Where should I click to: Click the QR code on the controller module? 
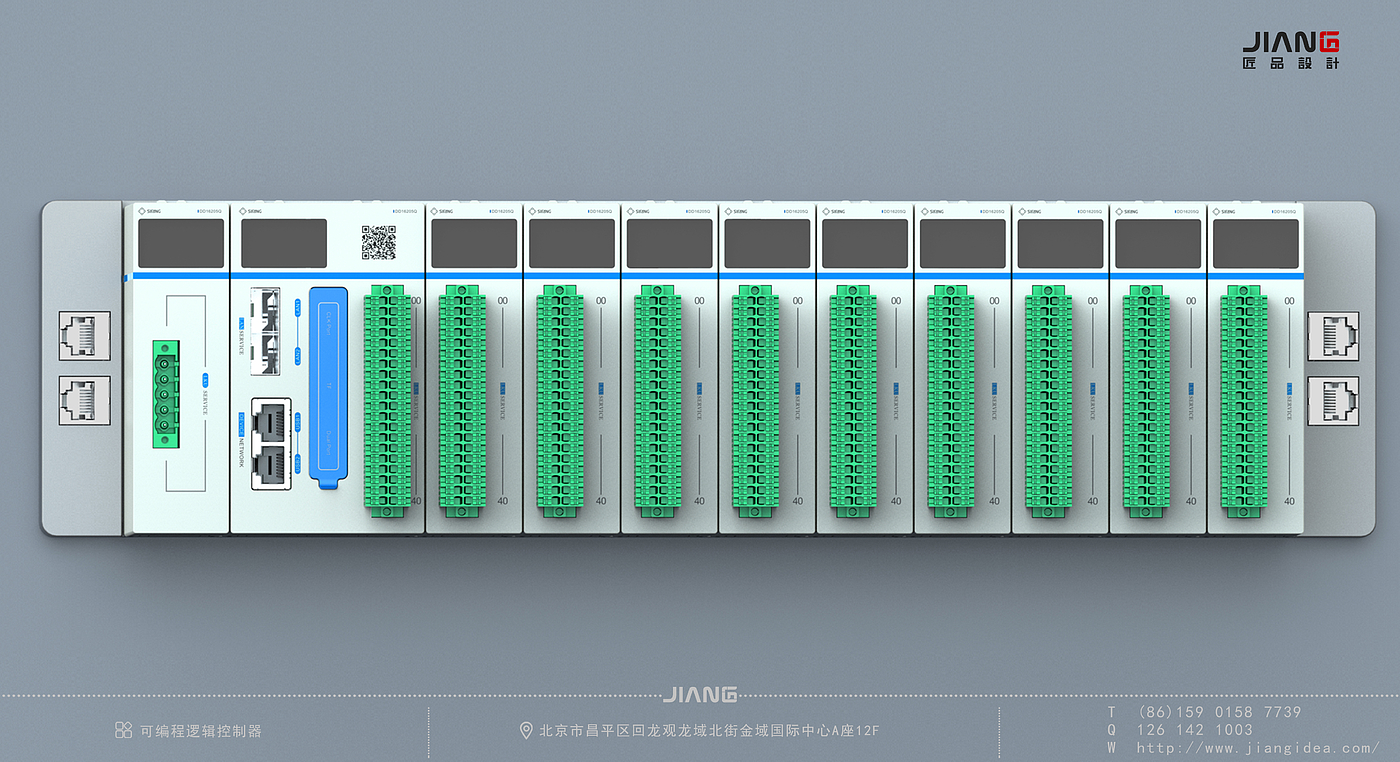tap(378, 243)
